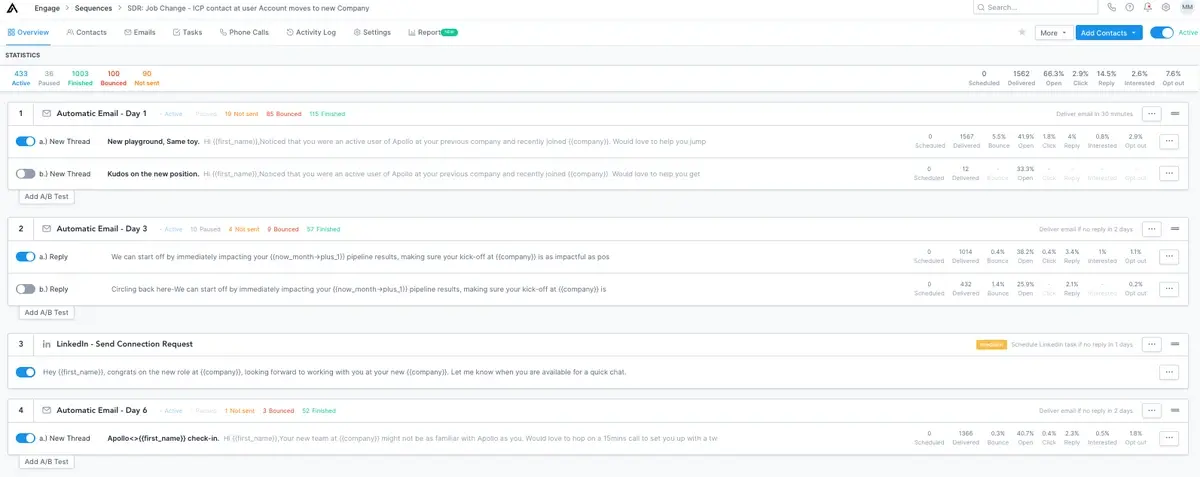
Task: Open options menu for Automatic Email Day 3
Action: tap(1151, 229)
